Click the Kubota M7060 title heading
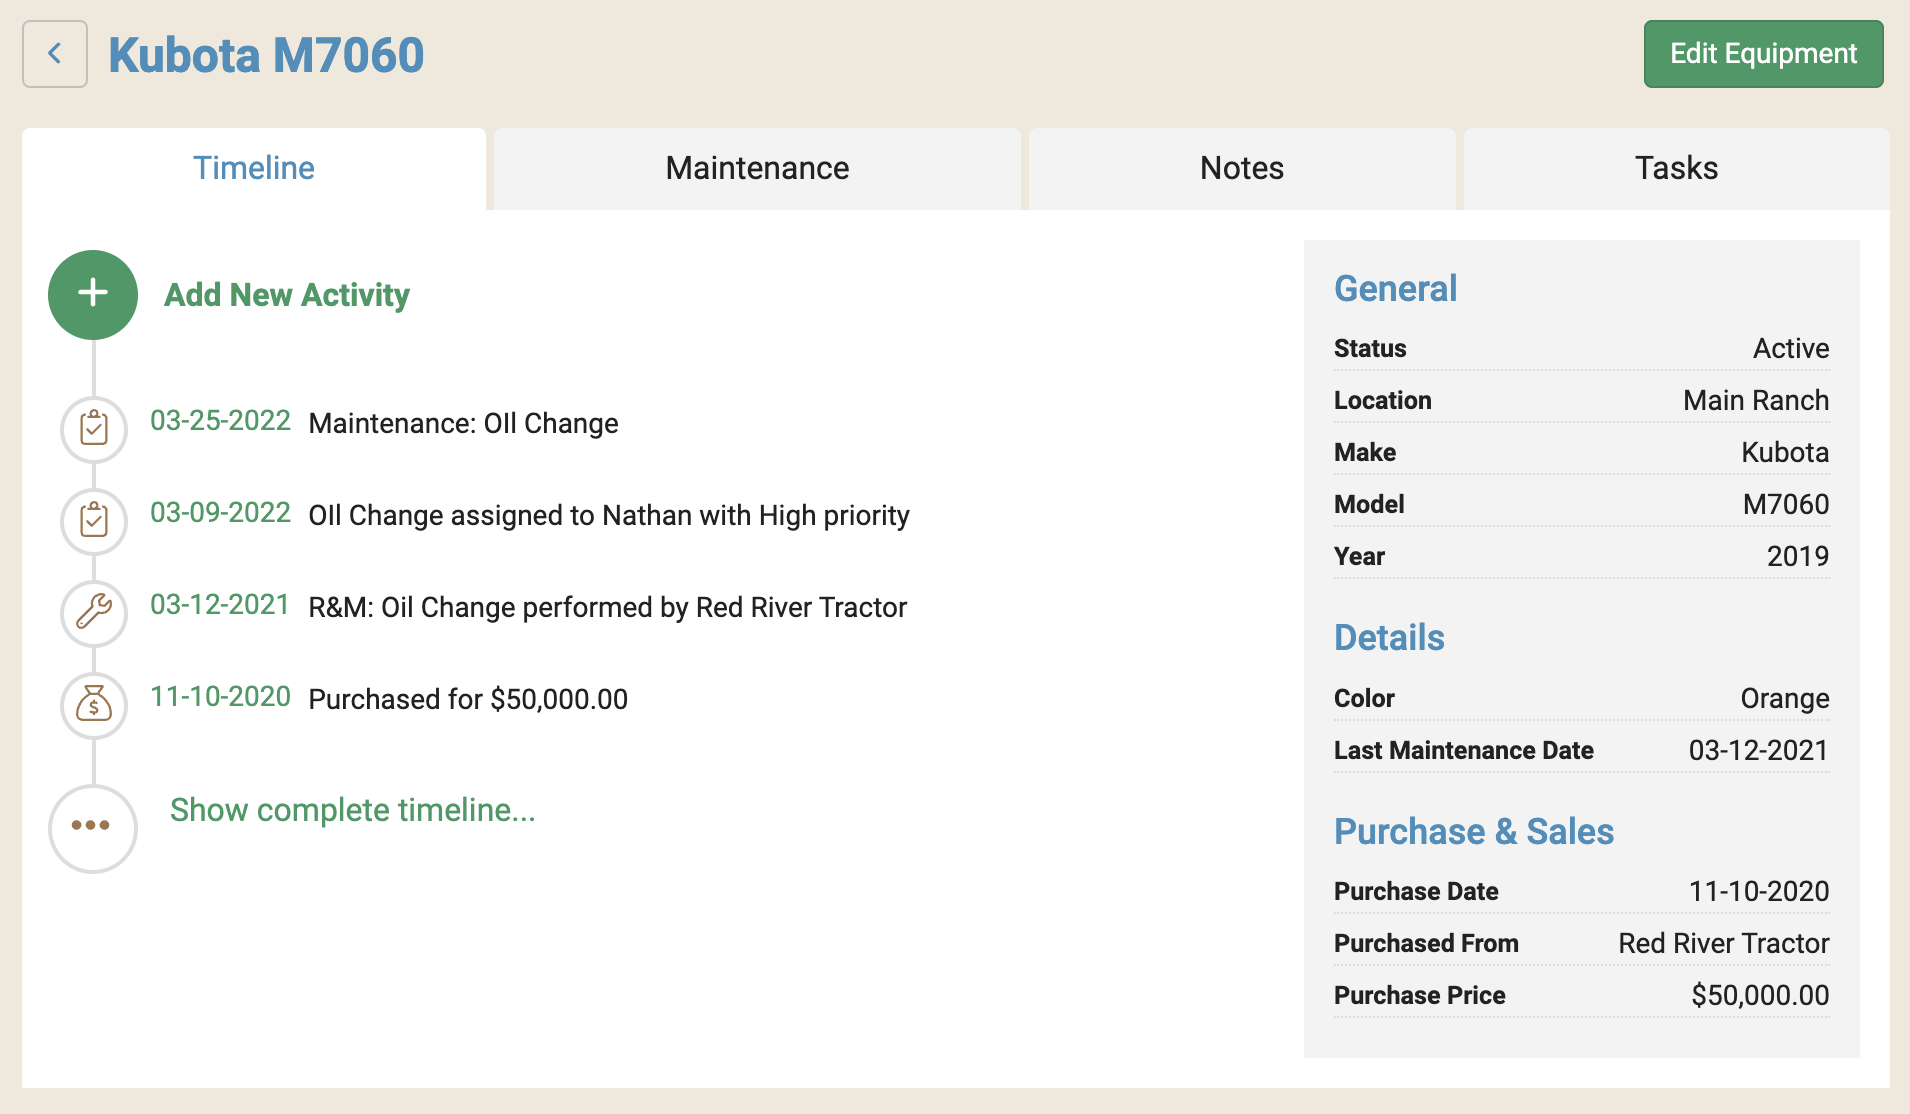This screenshot has width=1910, height=1114. pyautogui.click(x=266, y=55)
